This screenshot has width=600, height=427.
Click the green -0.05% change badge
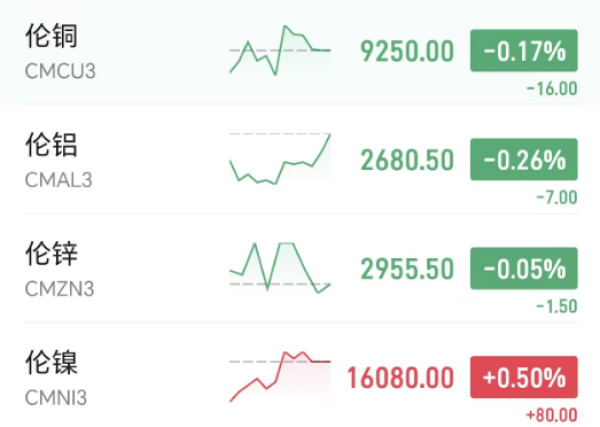tap(524, 268)
